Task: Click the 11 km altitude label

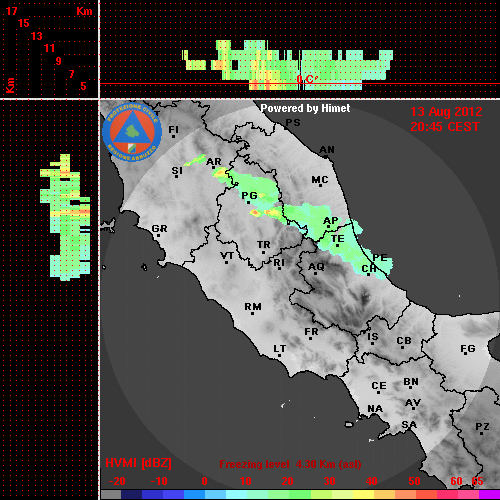Action: click(x=49, y=48)
